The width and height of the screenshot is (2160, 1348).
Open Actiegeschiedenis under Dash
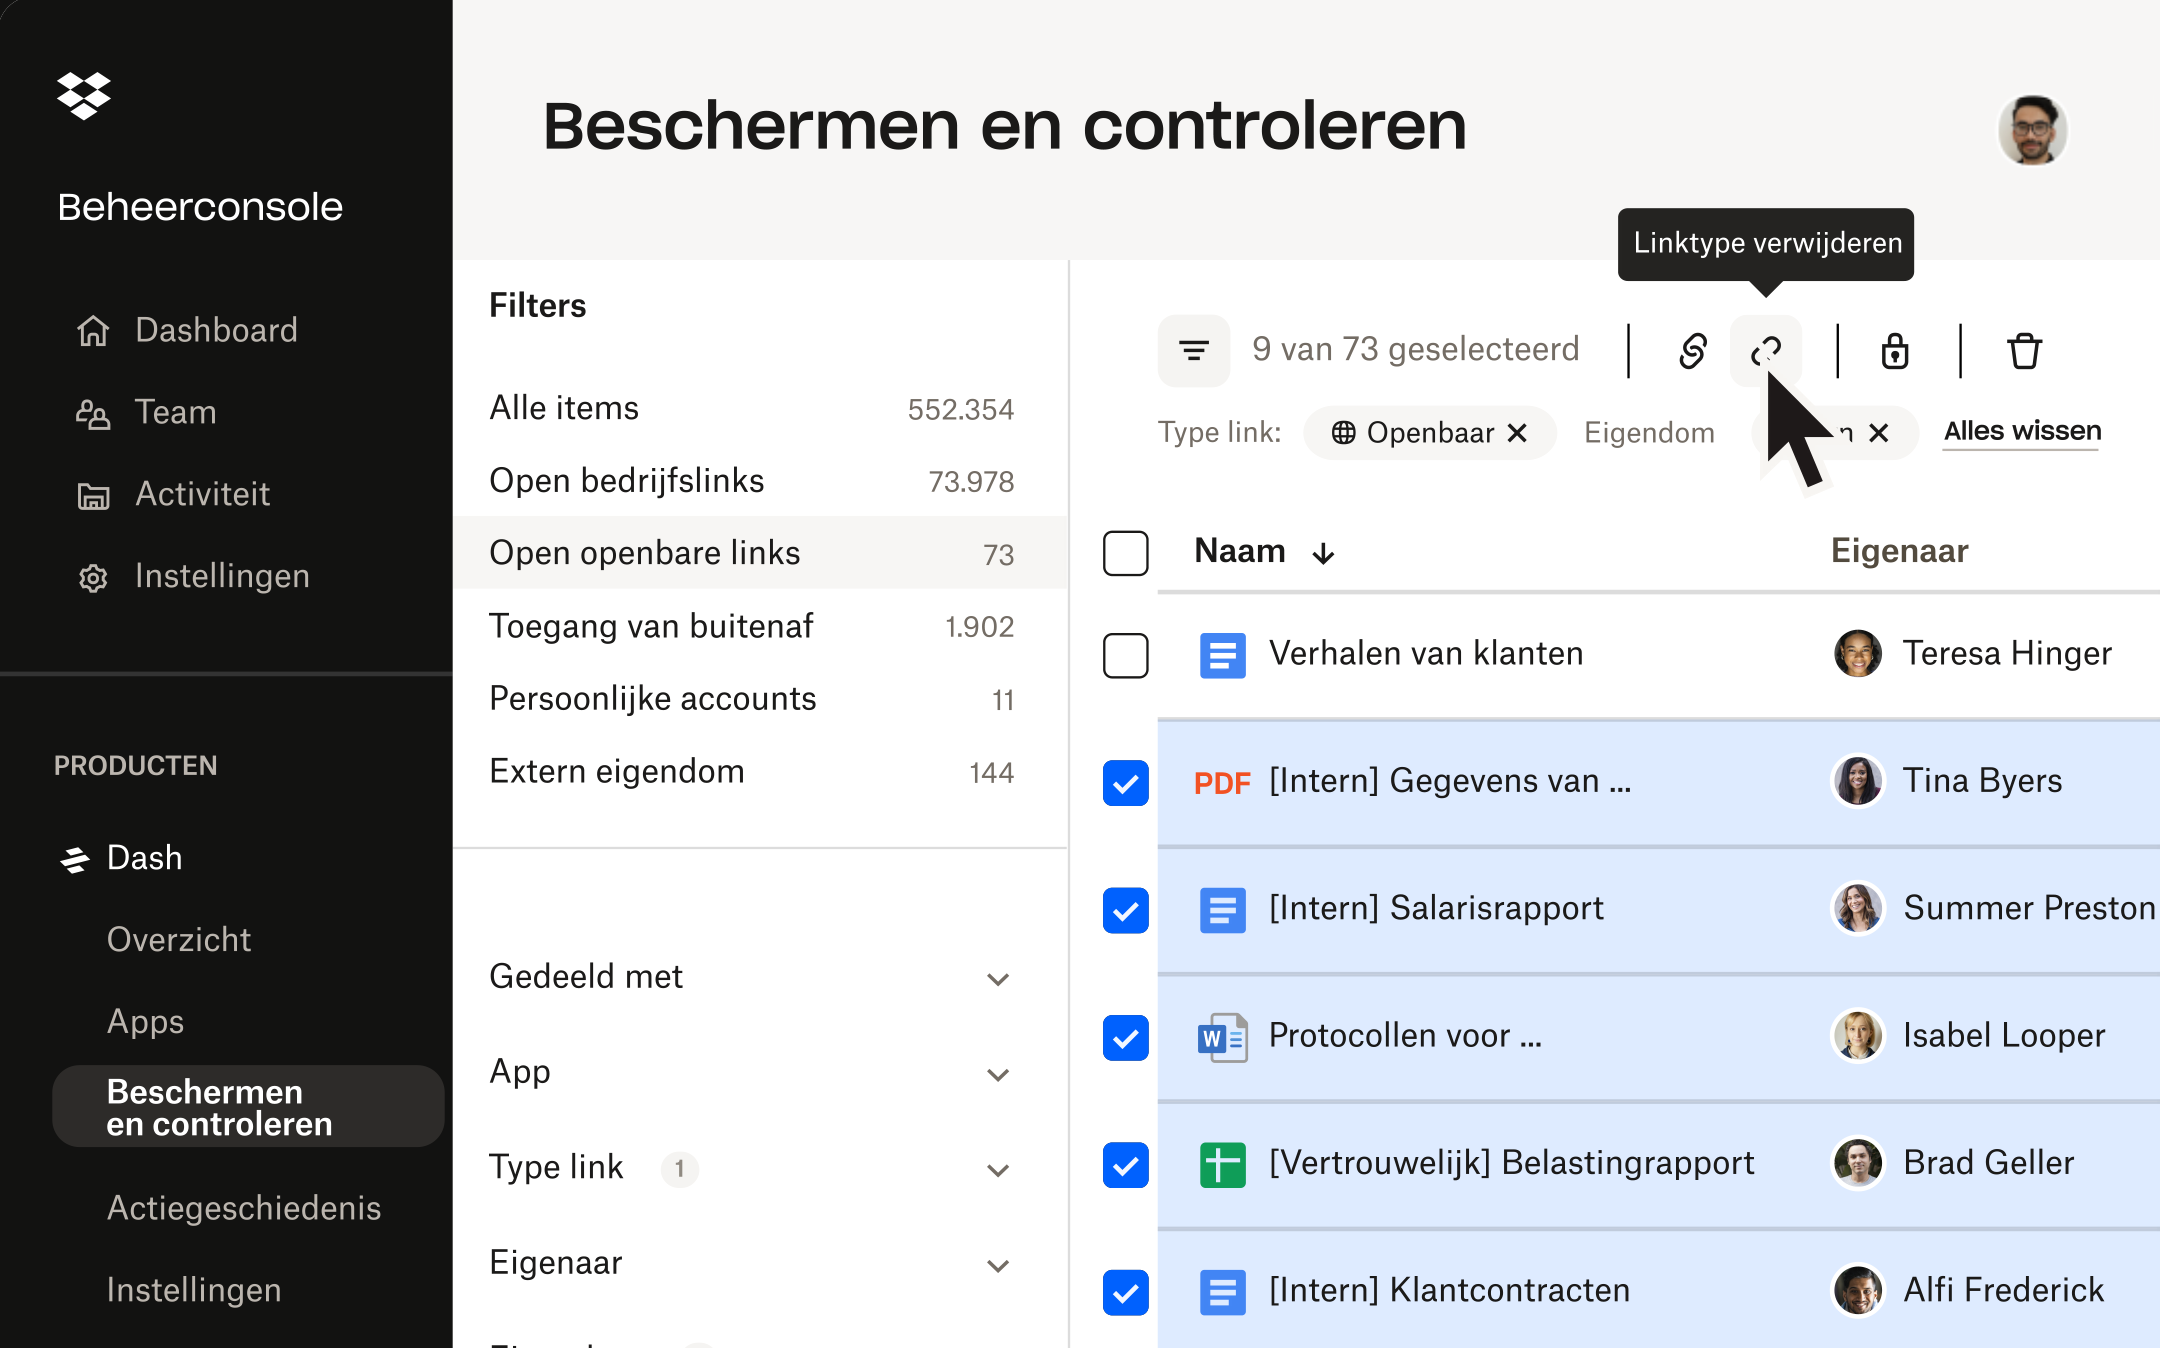pyautogui.click(x=244, y=1208)
